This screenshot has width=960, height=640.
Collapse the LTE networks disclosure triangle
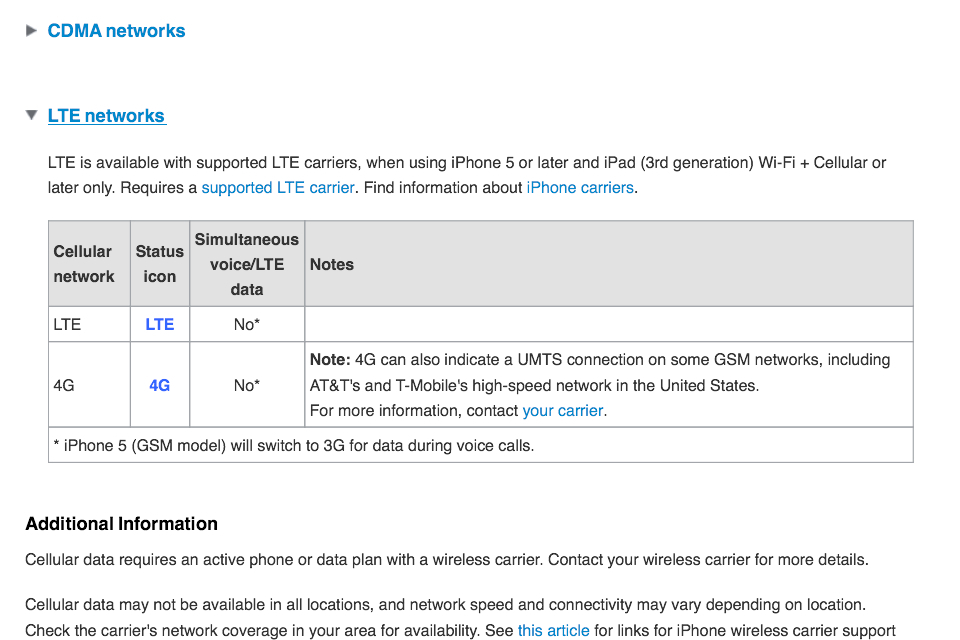coord(31,116)
